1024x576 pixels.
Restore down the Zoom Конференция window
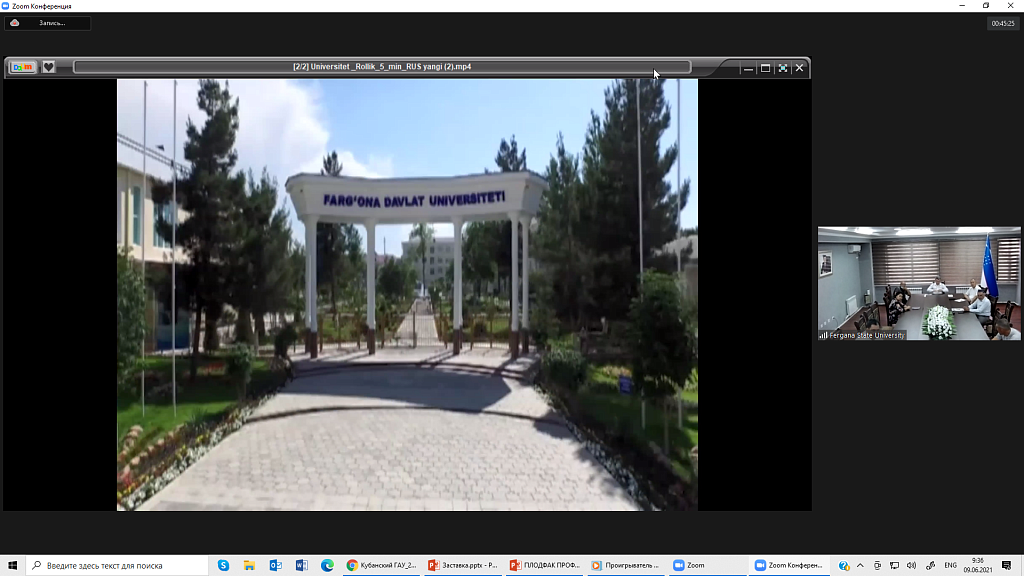(986, 6)
